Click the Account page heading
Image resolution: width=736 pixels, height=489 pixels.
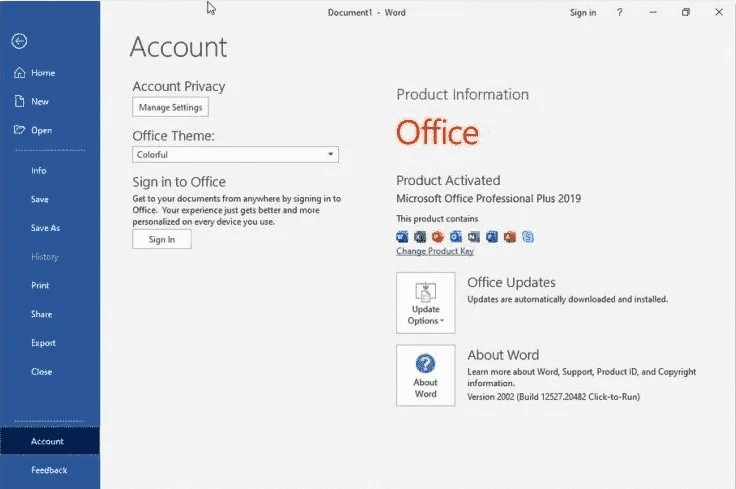point(178,47)
